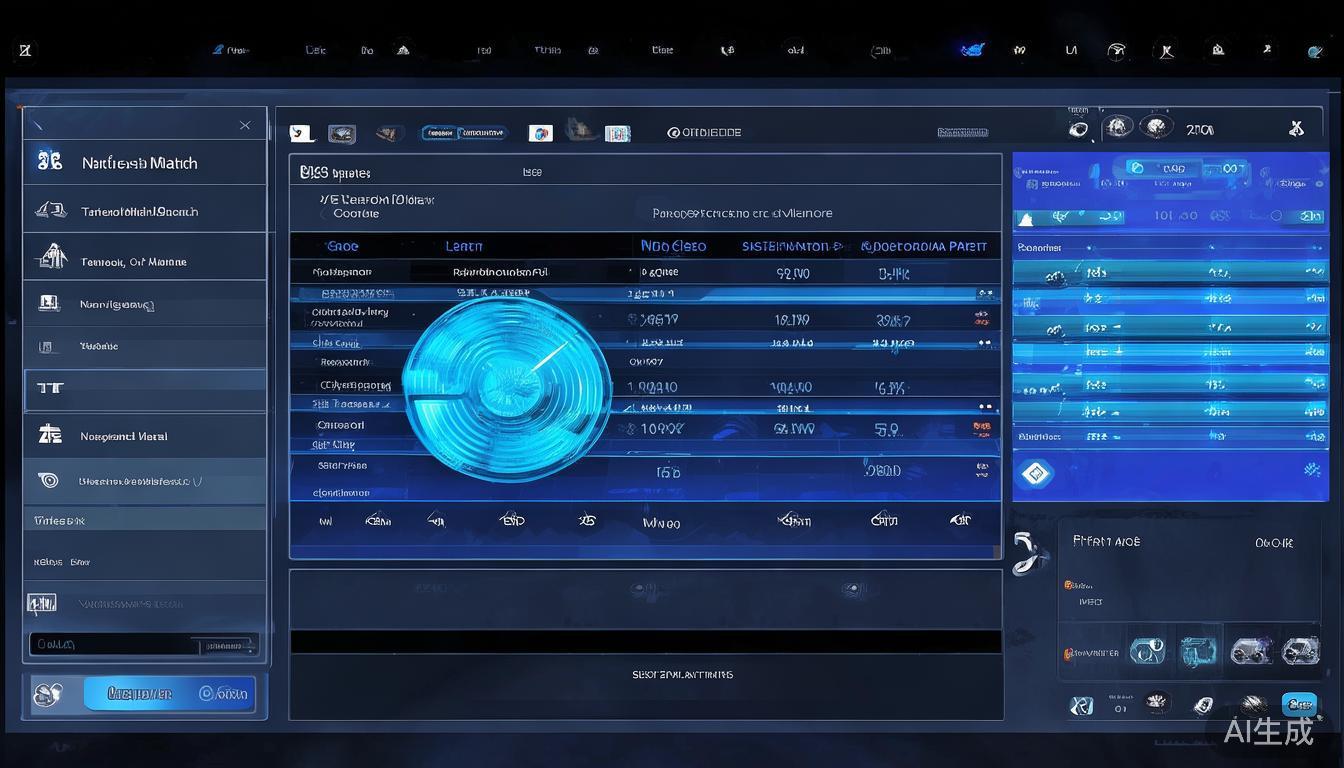Click the blue outlined pill button in toolbar
The image size is (1344, 768).
tap(464, 132)
